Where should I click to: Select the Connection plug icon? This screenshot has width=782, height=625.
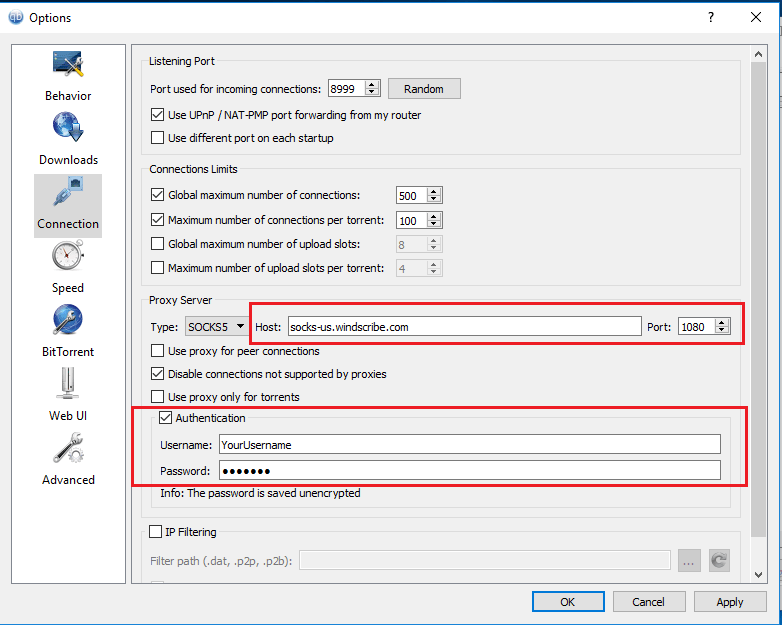[x=68, y=192]
